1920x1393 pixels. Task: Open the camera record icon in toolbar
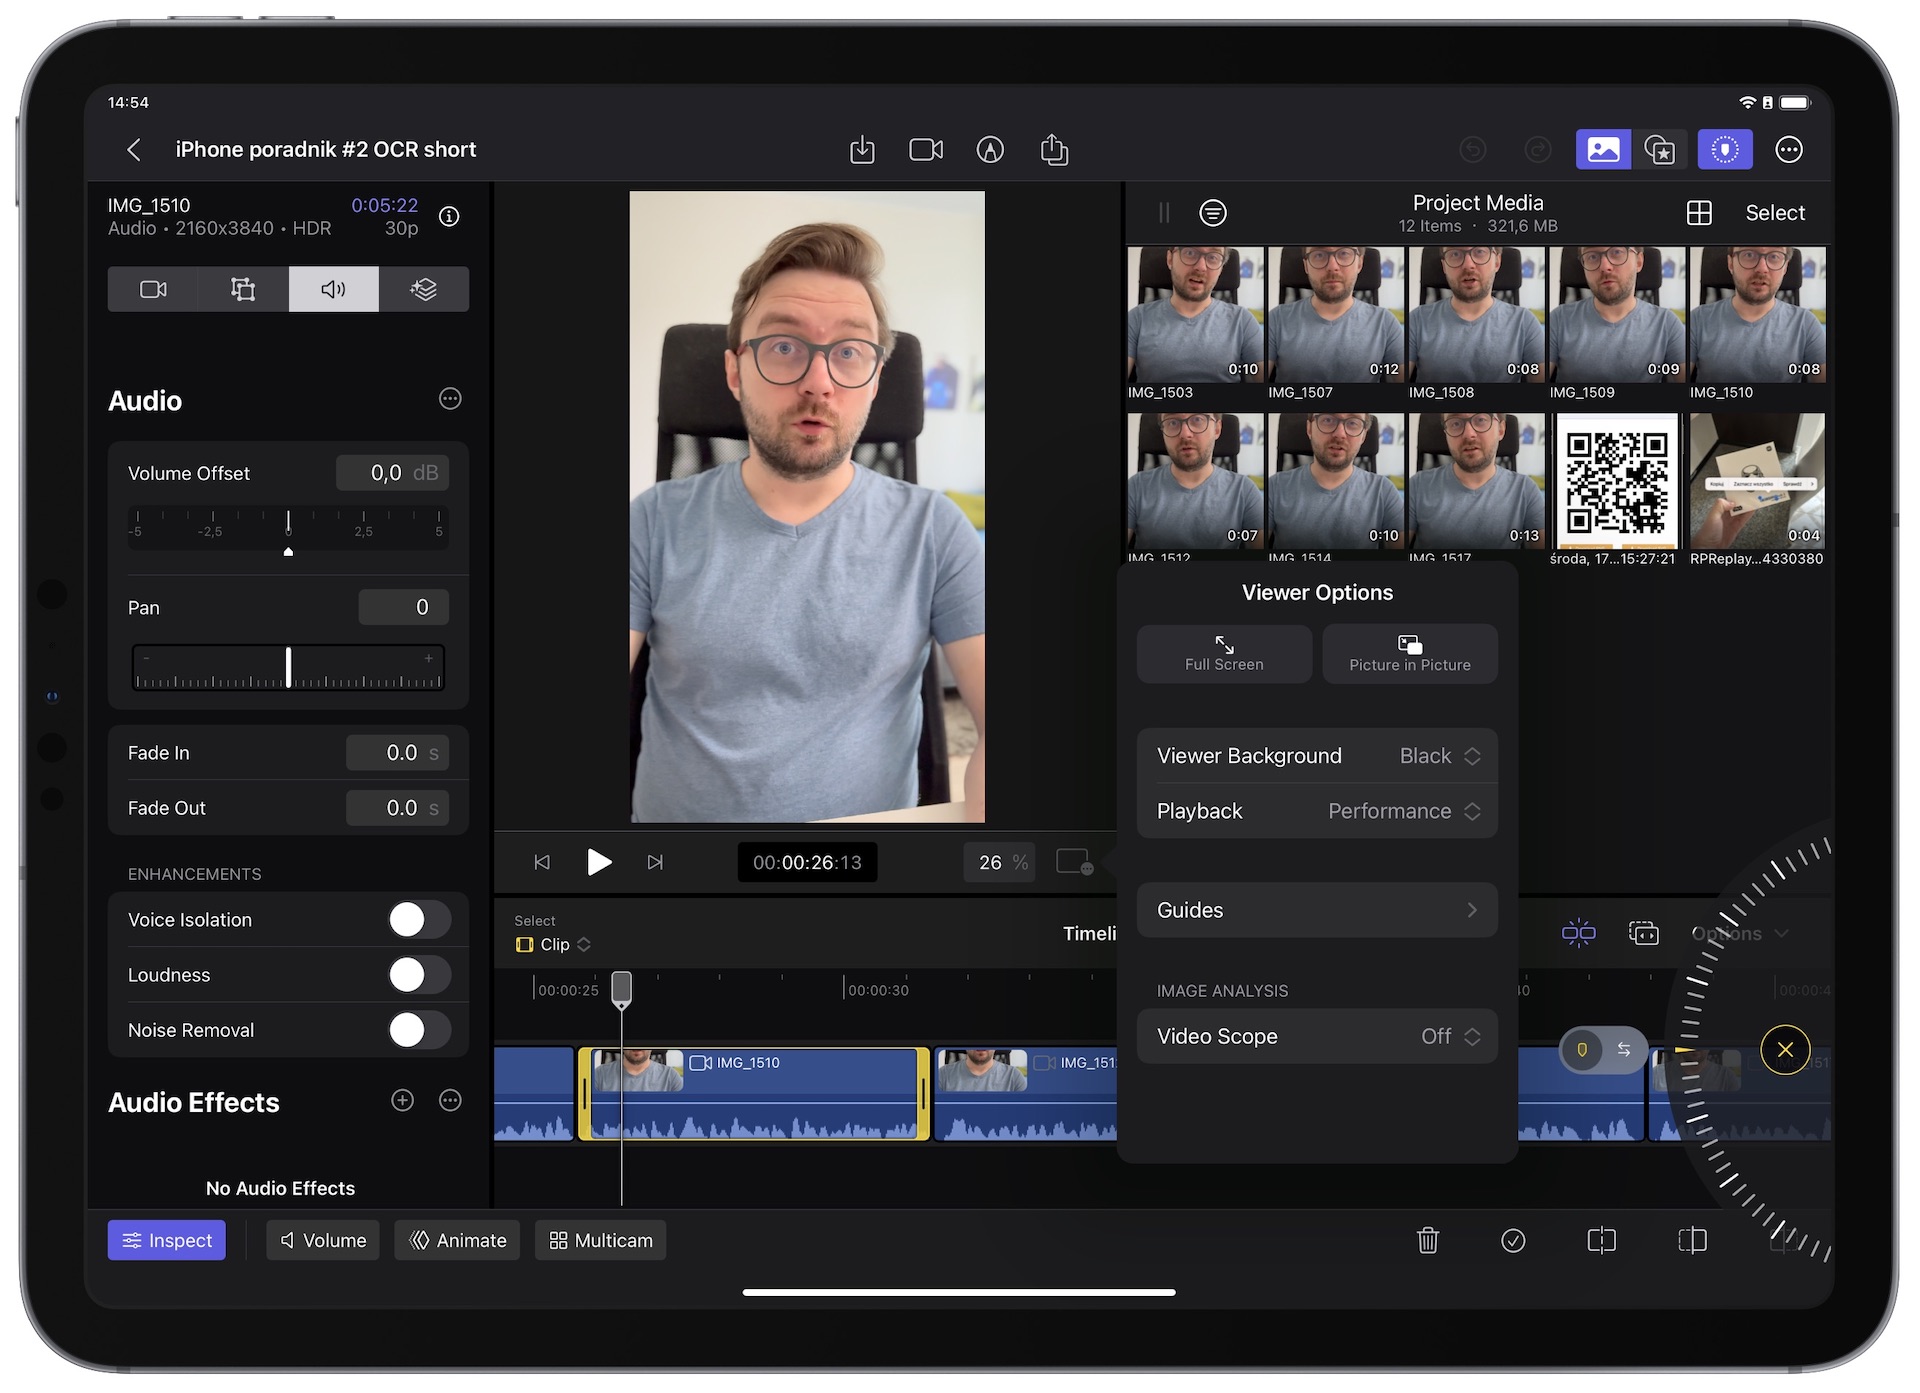coord(926,150)
